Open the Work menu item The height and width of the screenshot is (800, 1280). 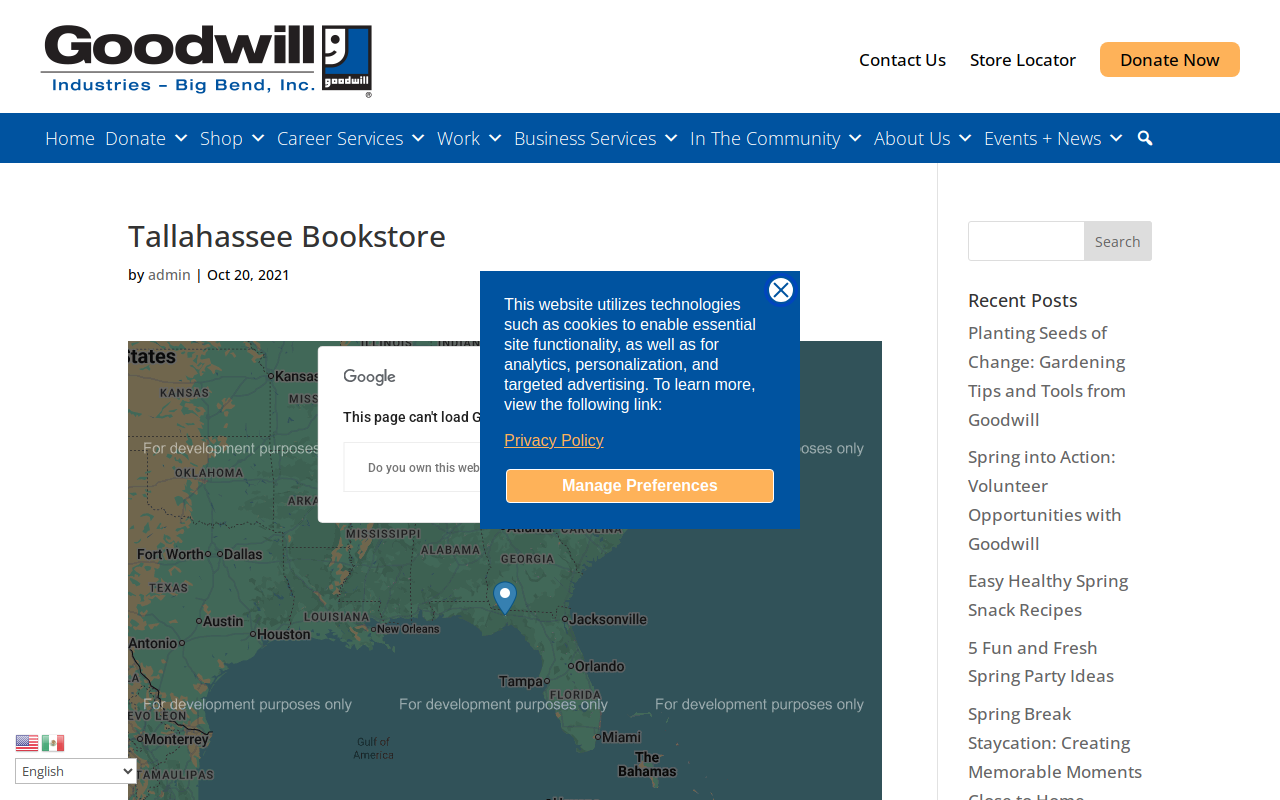click(458, 138)
